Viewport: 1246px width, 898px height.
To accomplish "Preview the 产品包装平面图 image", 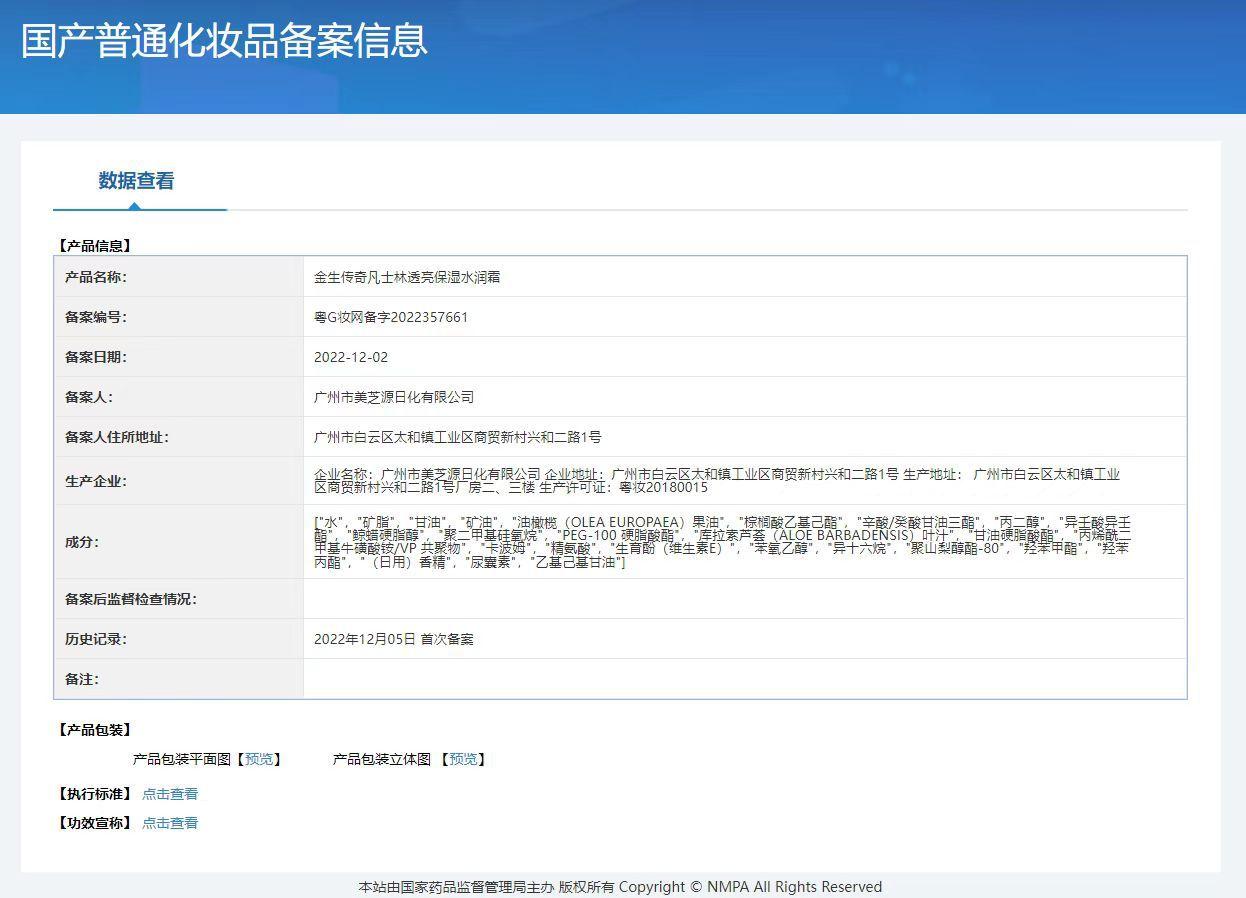I will 259,759.
